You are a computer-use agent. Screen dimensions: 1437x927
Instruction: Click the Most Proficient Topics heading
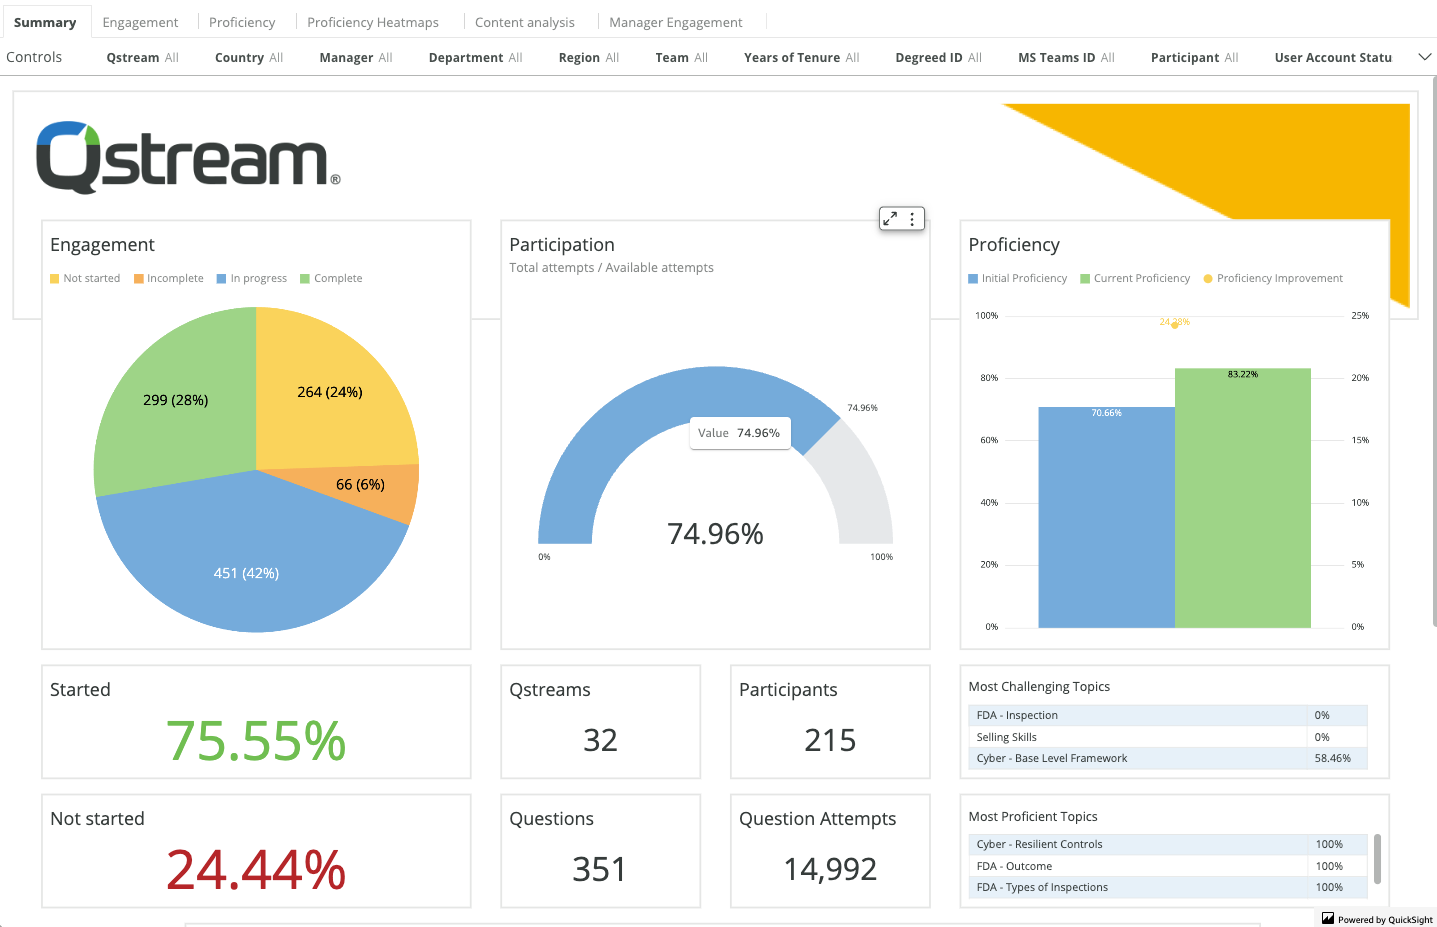click(x=1033, y=817)
